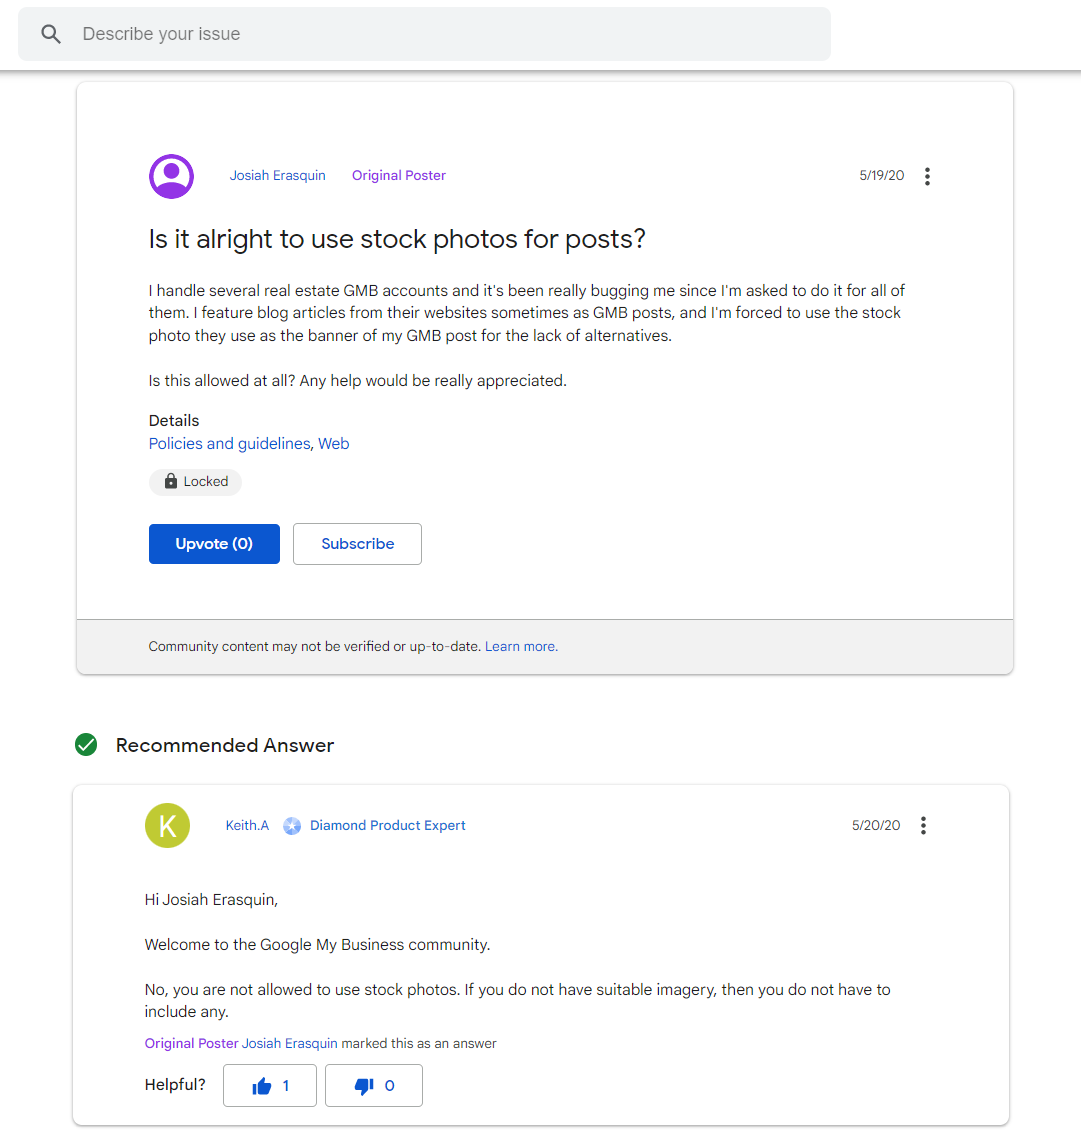
Task: Expand answer options via its three-dot menu
Action: coord(923,825)
